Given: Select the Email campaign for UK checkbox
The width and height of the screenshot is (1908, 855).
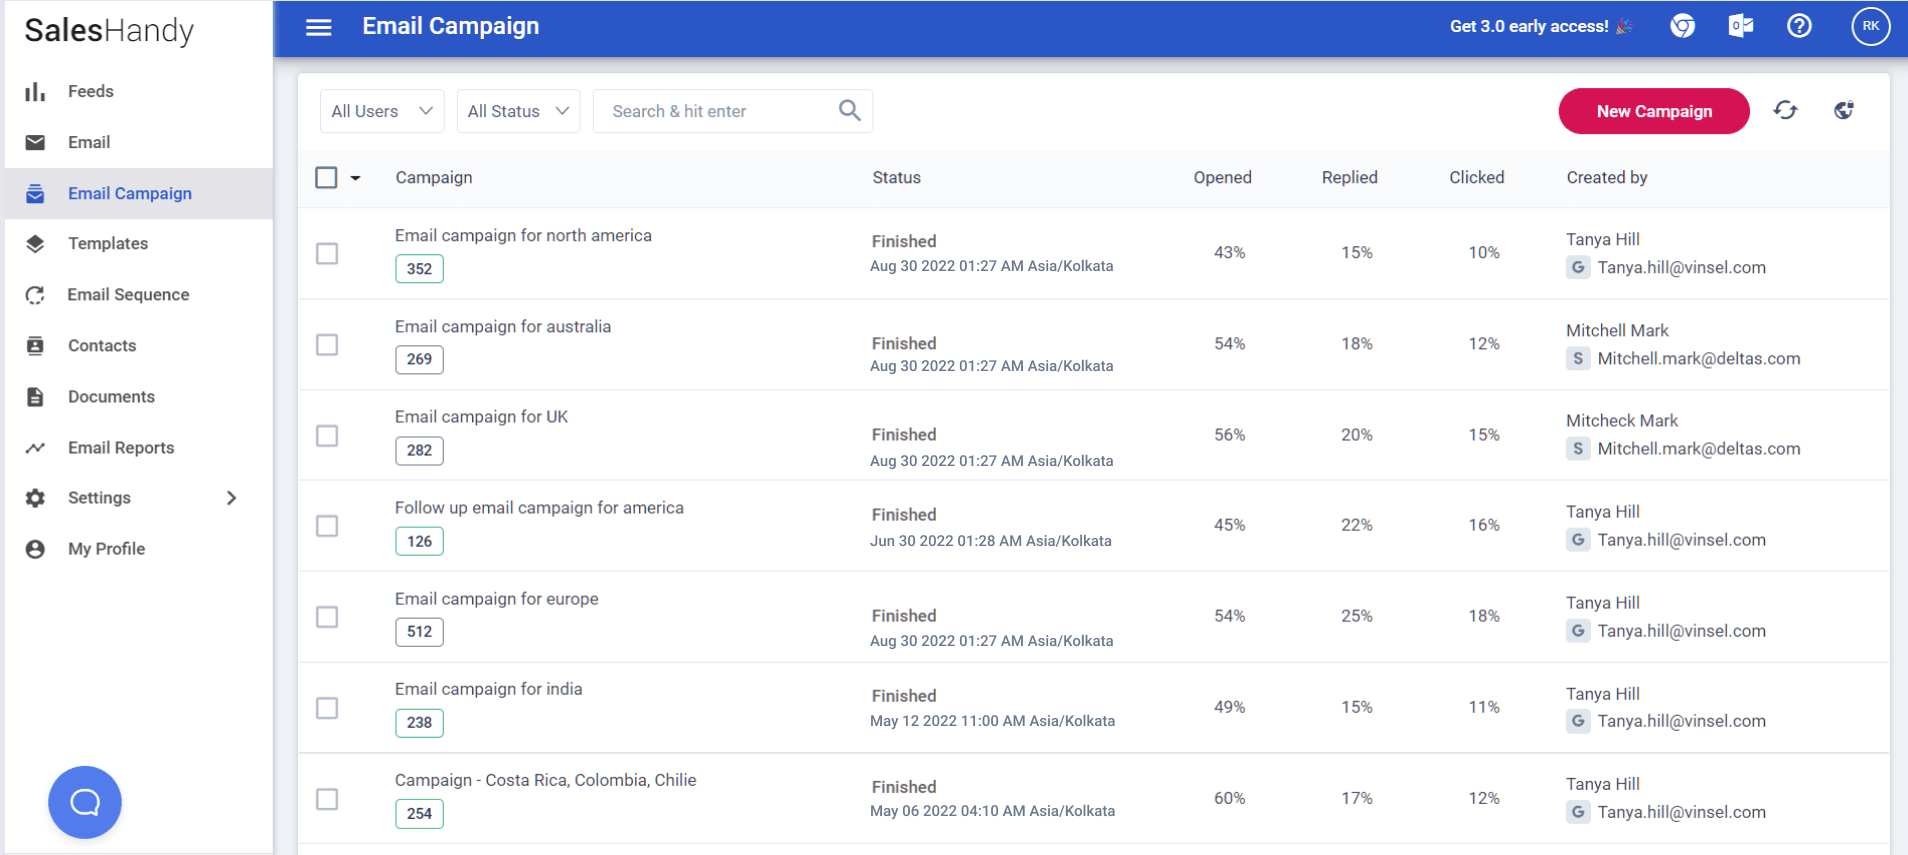Looking at the screenshot, I should point(327,436).
